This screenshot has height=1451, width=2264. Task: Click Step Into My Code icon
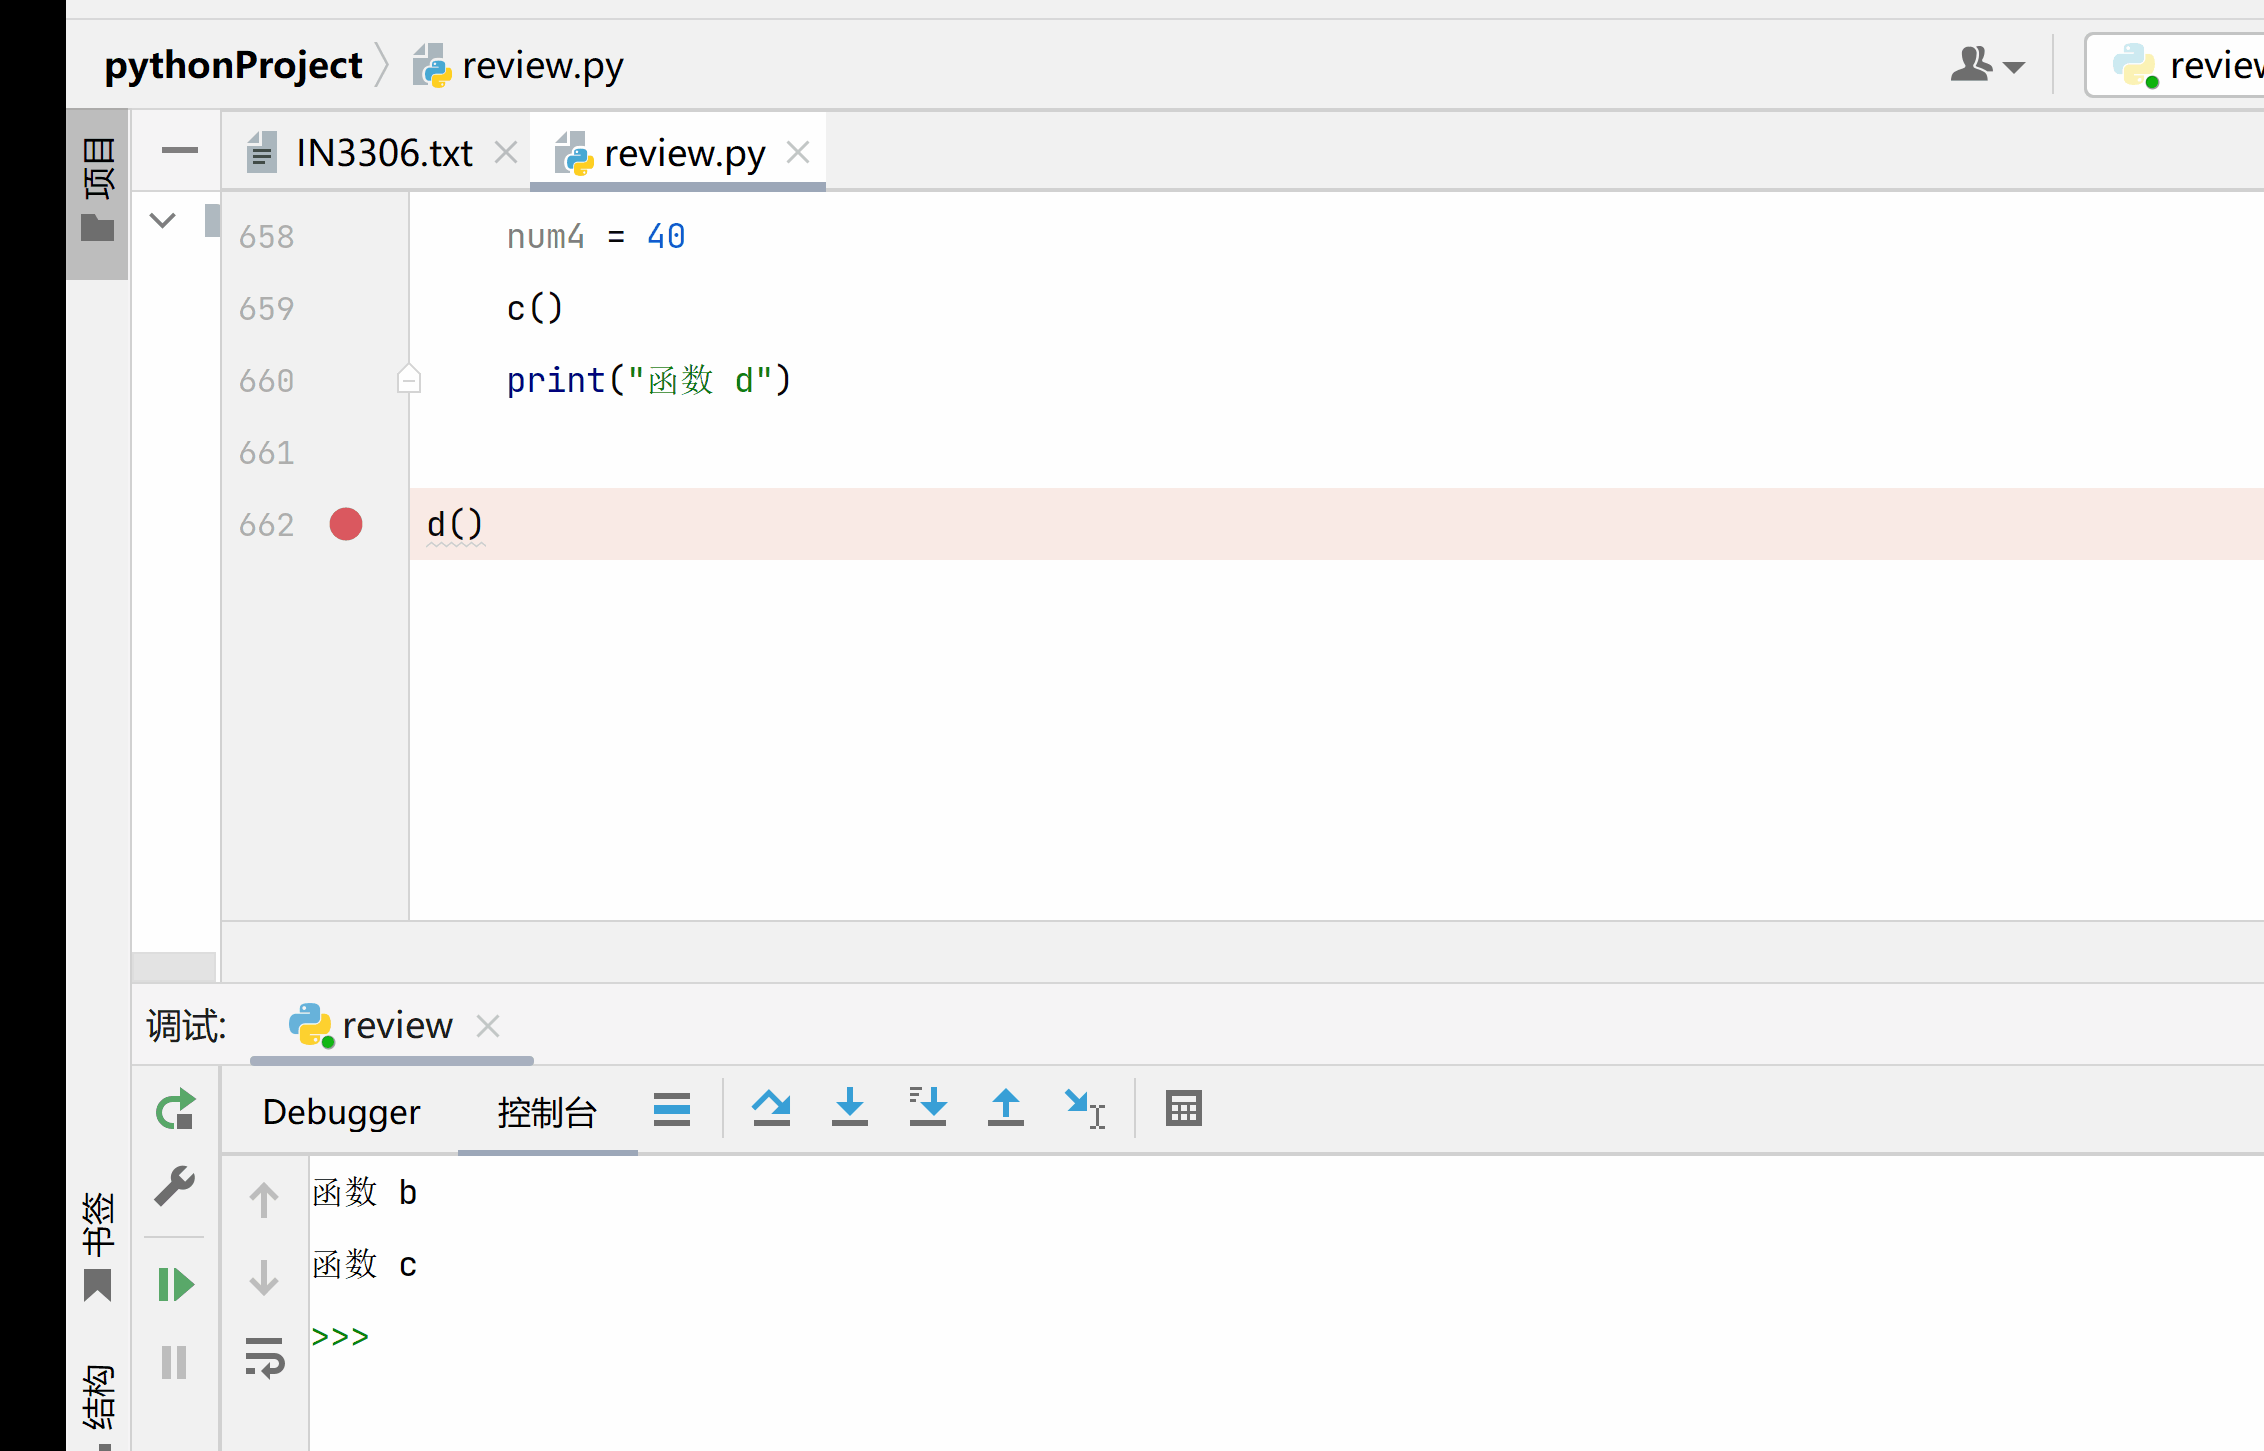pos(927,1108)
